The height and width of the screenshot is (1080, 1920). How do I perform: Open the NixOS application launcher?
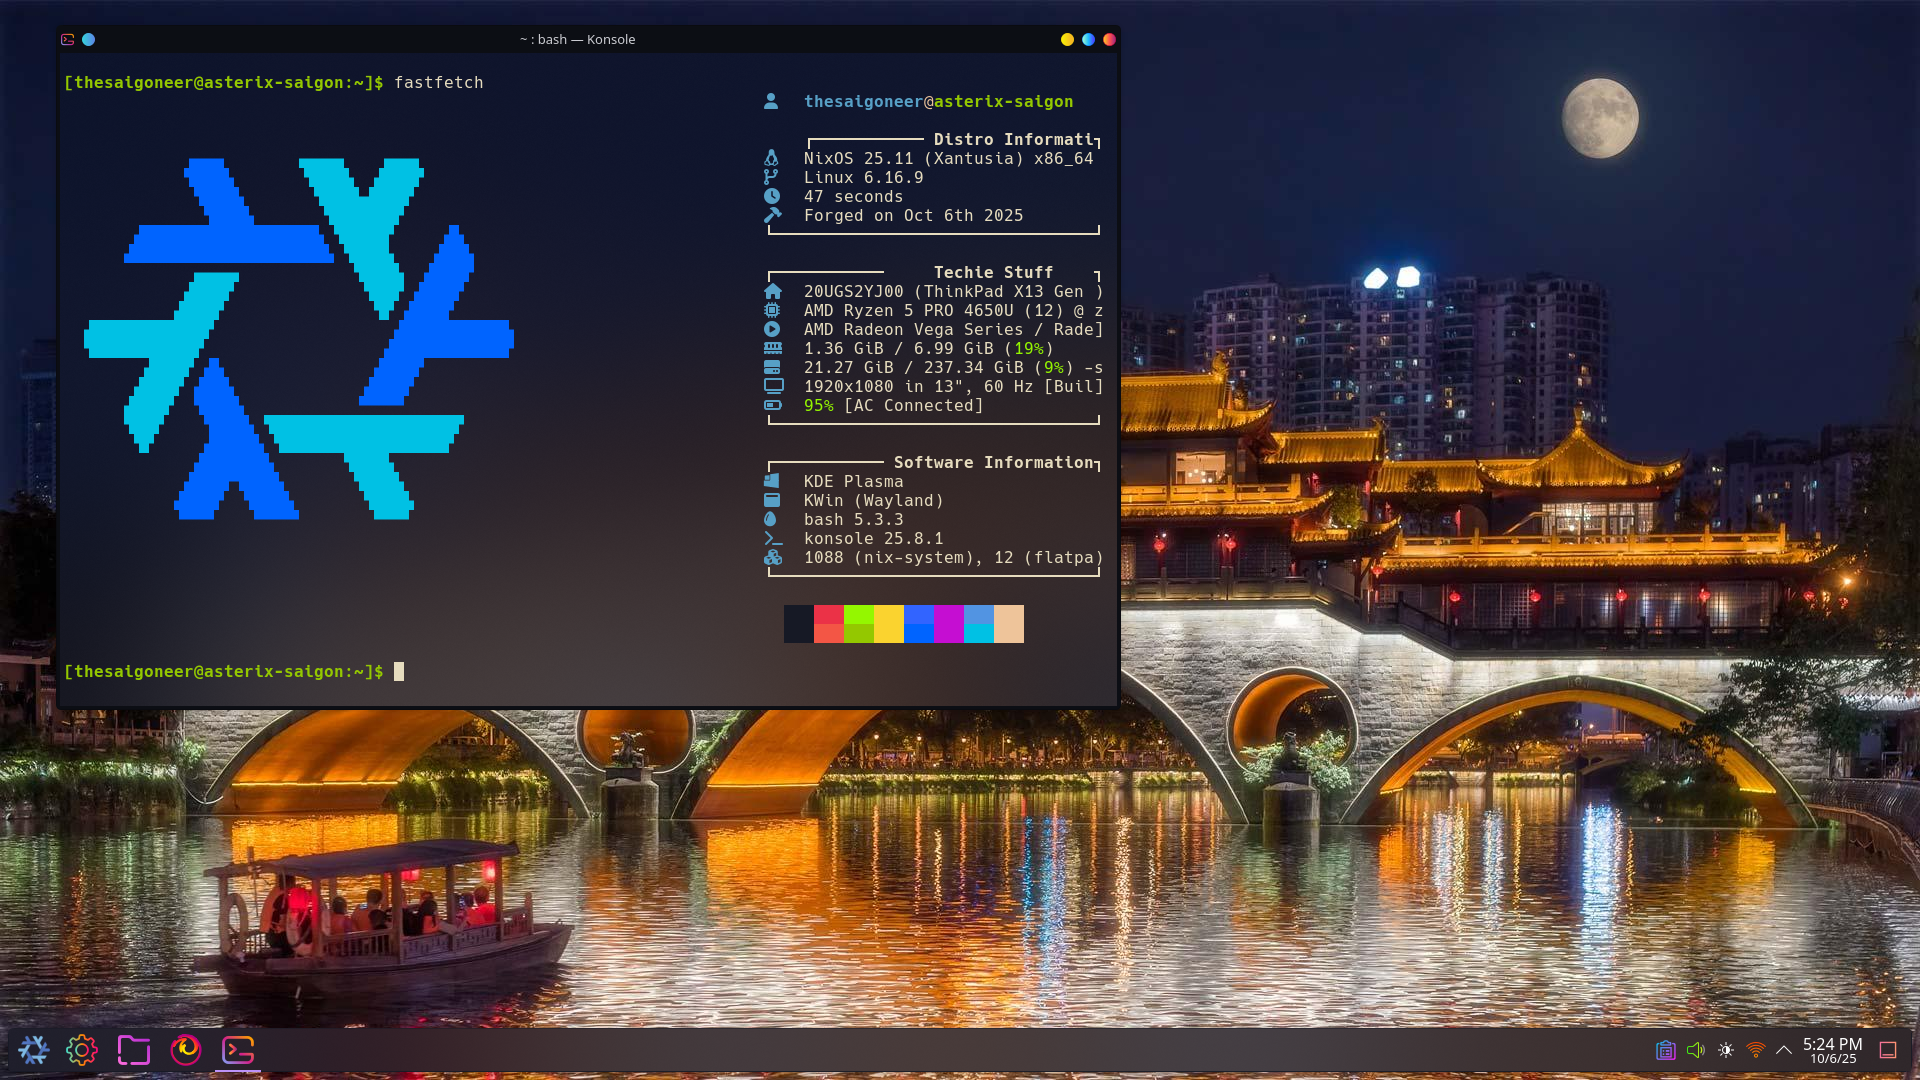pos(33,1049)
